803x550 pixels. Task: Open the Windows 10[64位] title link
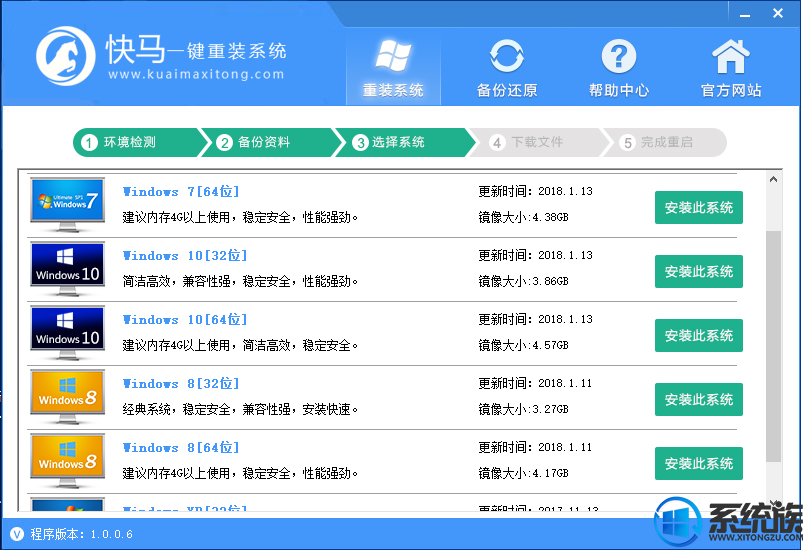[185, 320]
